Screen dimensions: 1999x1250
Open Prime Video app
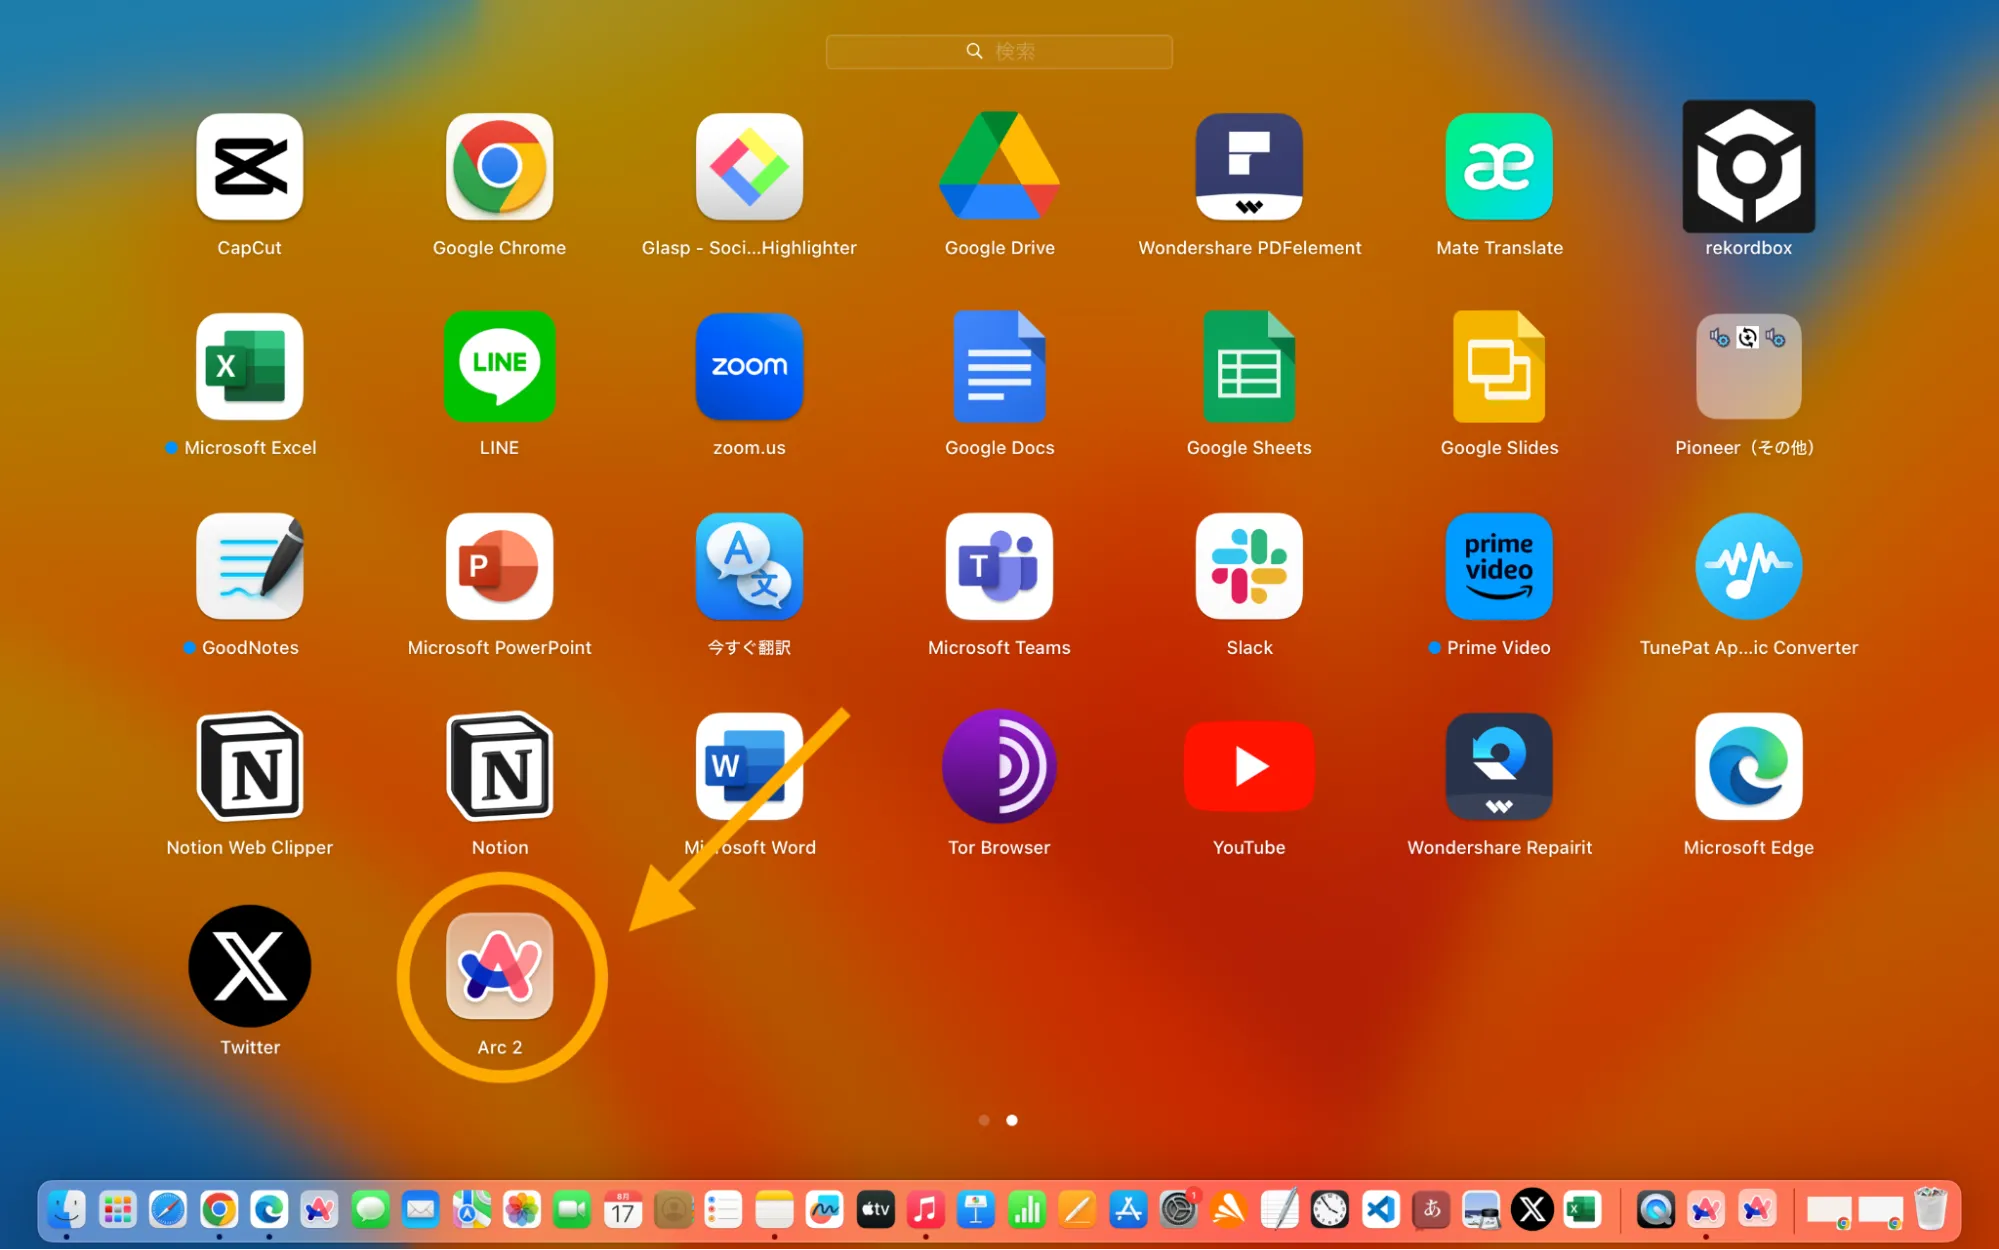click(x=1499, y=567)
